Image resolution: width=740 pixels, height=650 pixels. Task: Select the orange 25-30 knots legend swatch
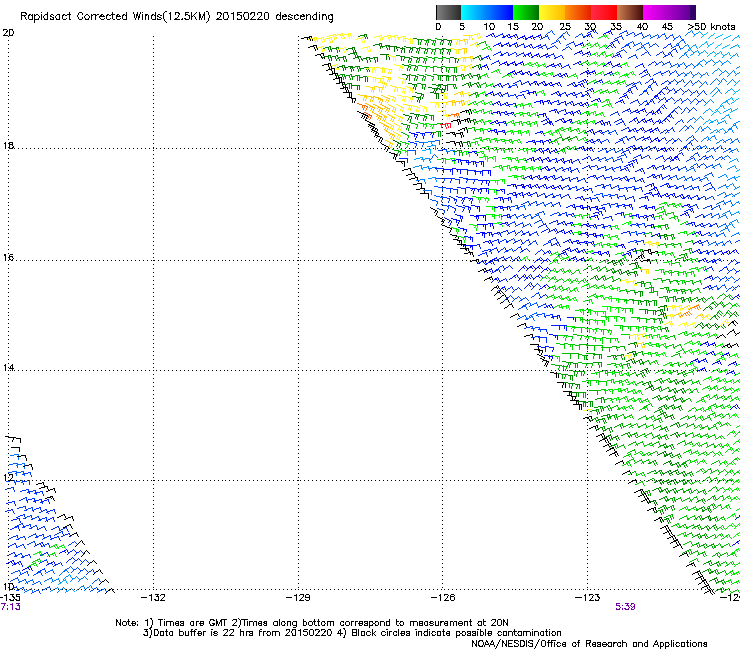(x=578, y=12)
